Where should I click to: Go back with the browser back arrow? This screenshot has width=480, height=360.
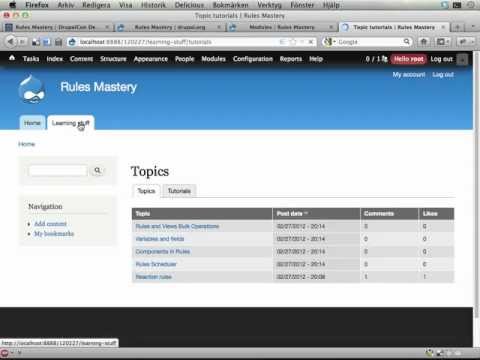click(x=11, y=42)
